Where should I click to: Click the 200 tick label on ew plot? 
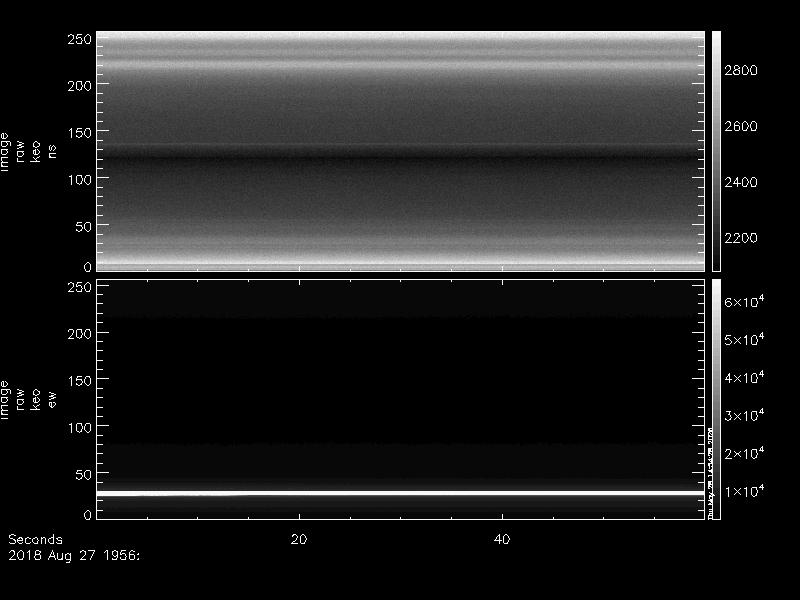[80, 334]
